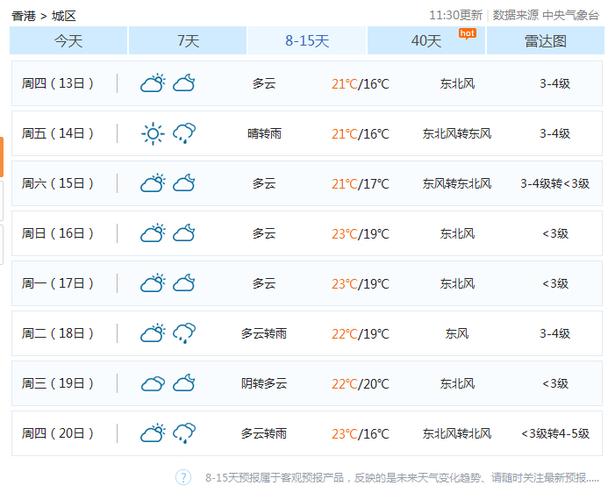Image resolution: width=615 pixels, height=500 pixels.
Task: Click the 22℃/20℃ temperature value
Action: tap(360, 384)
